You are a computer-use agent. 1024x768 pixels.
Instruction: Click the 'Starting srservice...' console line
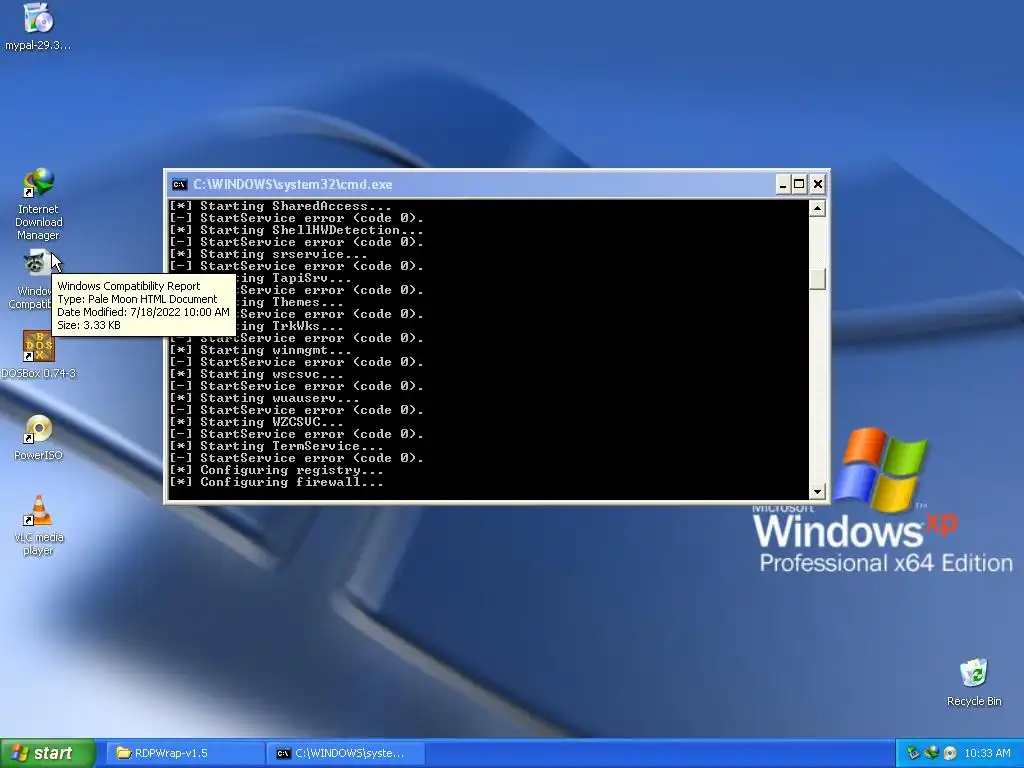268,254
